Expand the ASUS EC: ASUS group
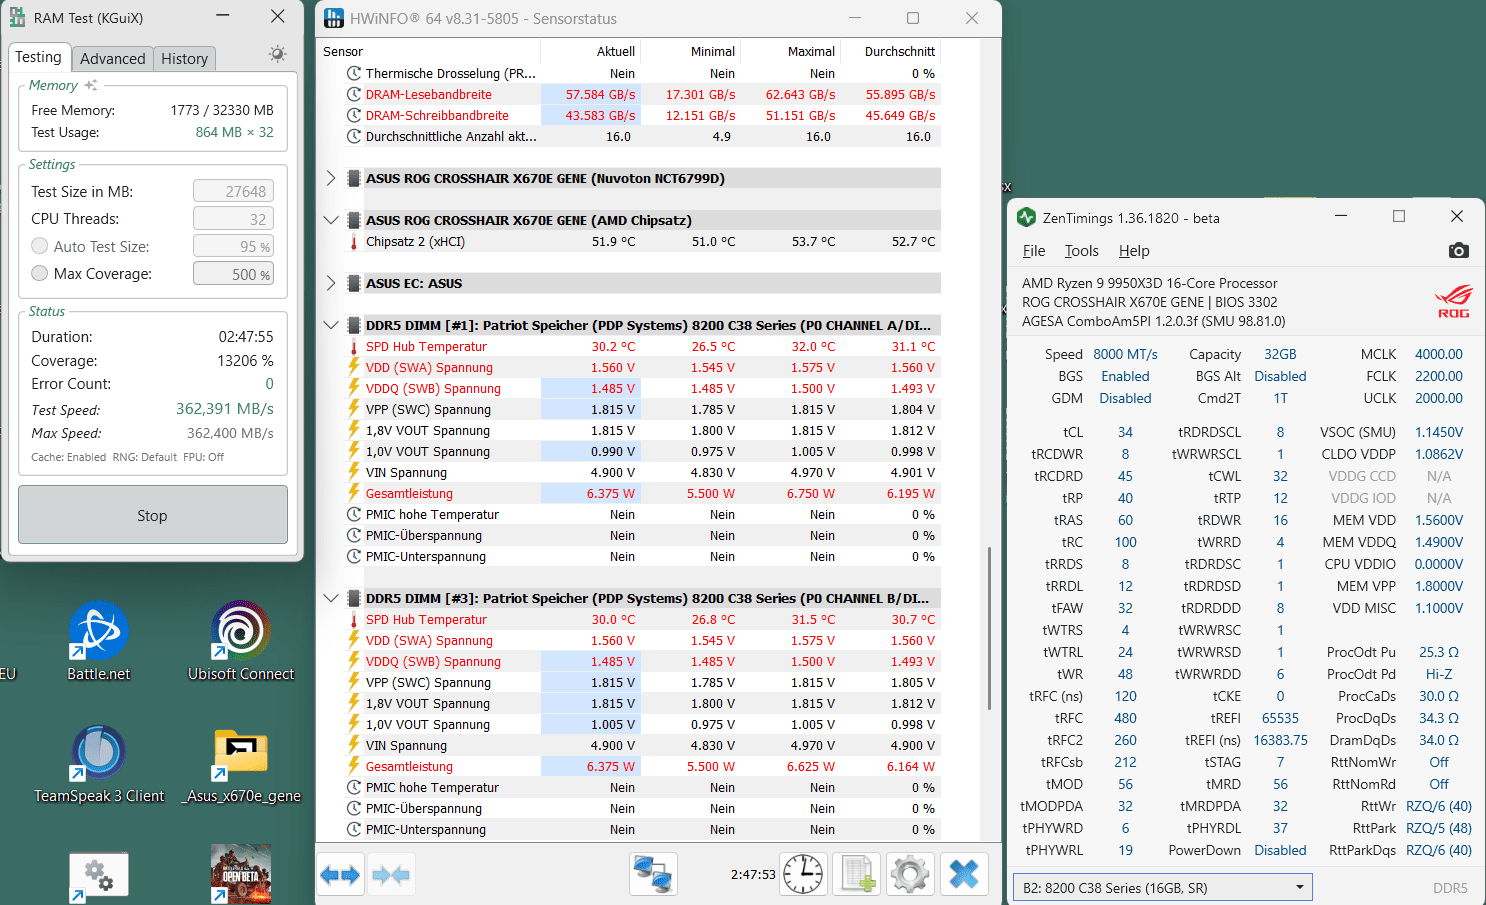 click(x=331, y=283)
